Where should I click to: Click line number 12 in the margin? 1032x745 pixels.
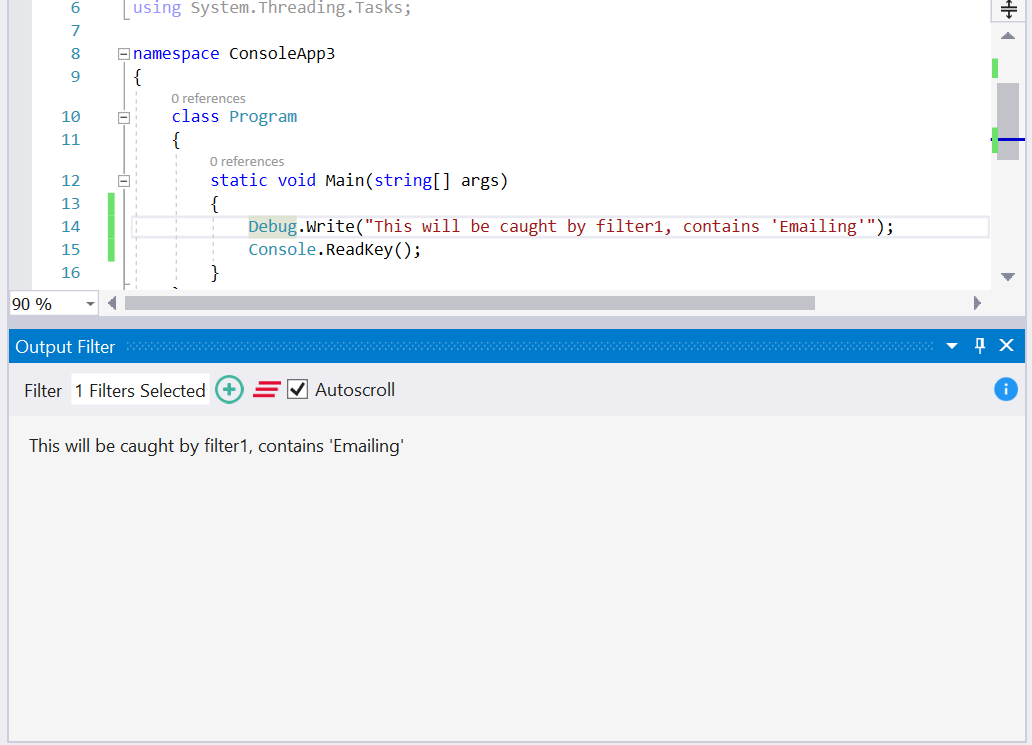coord(70,180)
